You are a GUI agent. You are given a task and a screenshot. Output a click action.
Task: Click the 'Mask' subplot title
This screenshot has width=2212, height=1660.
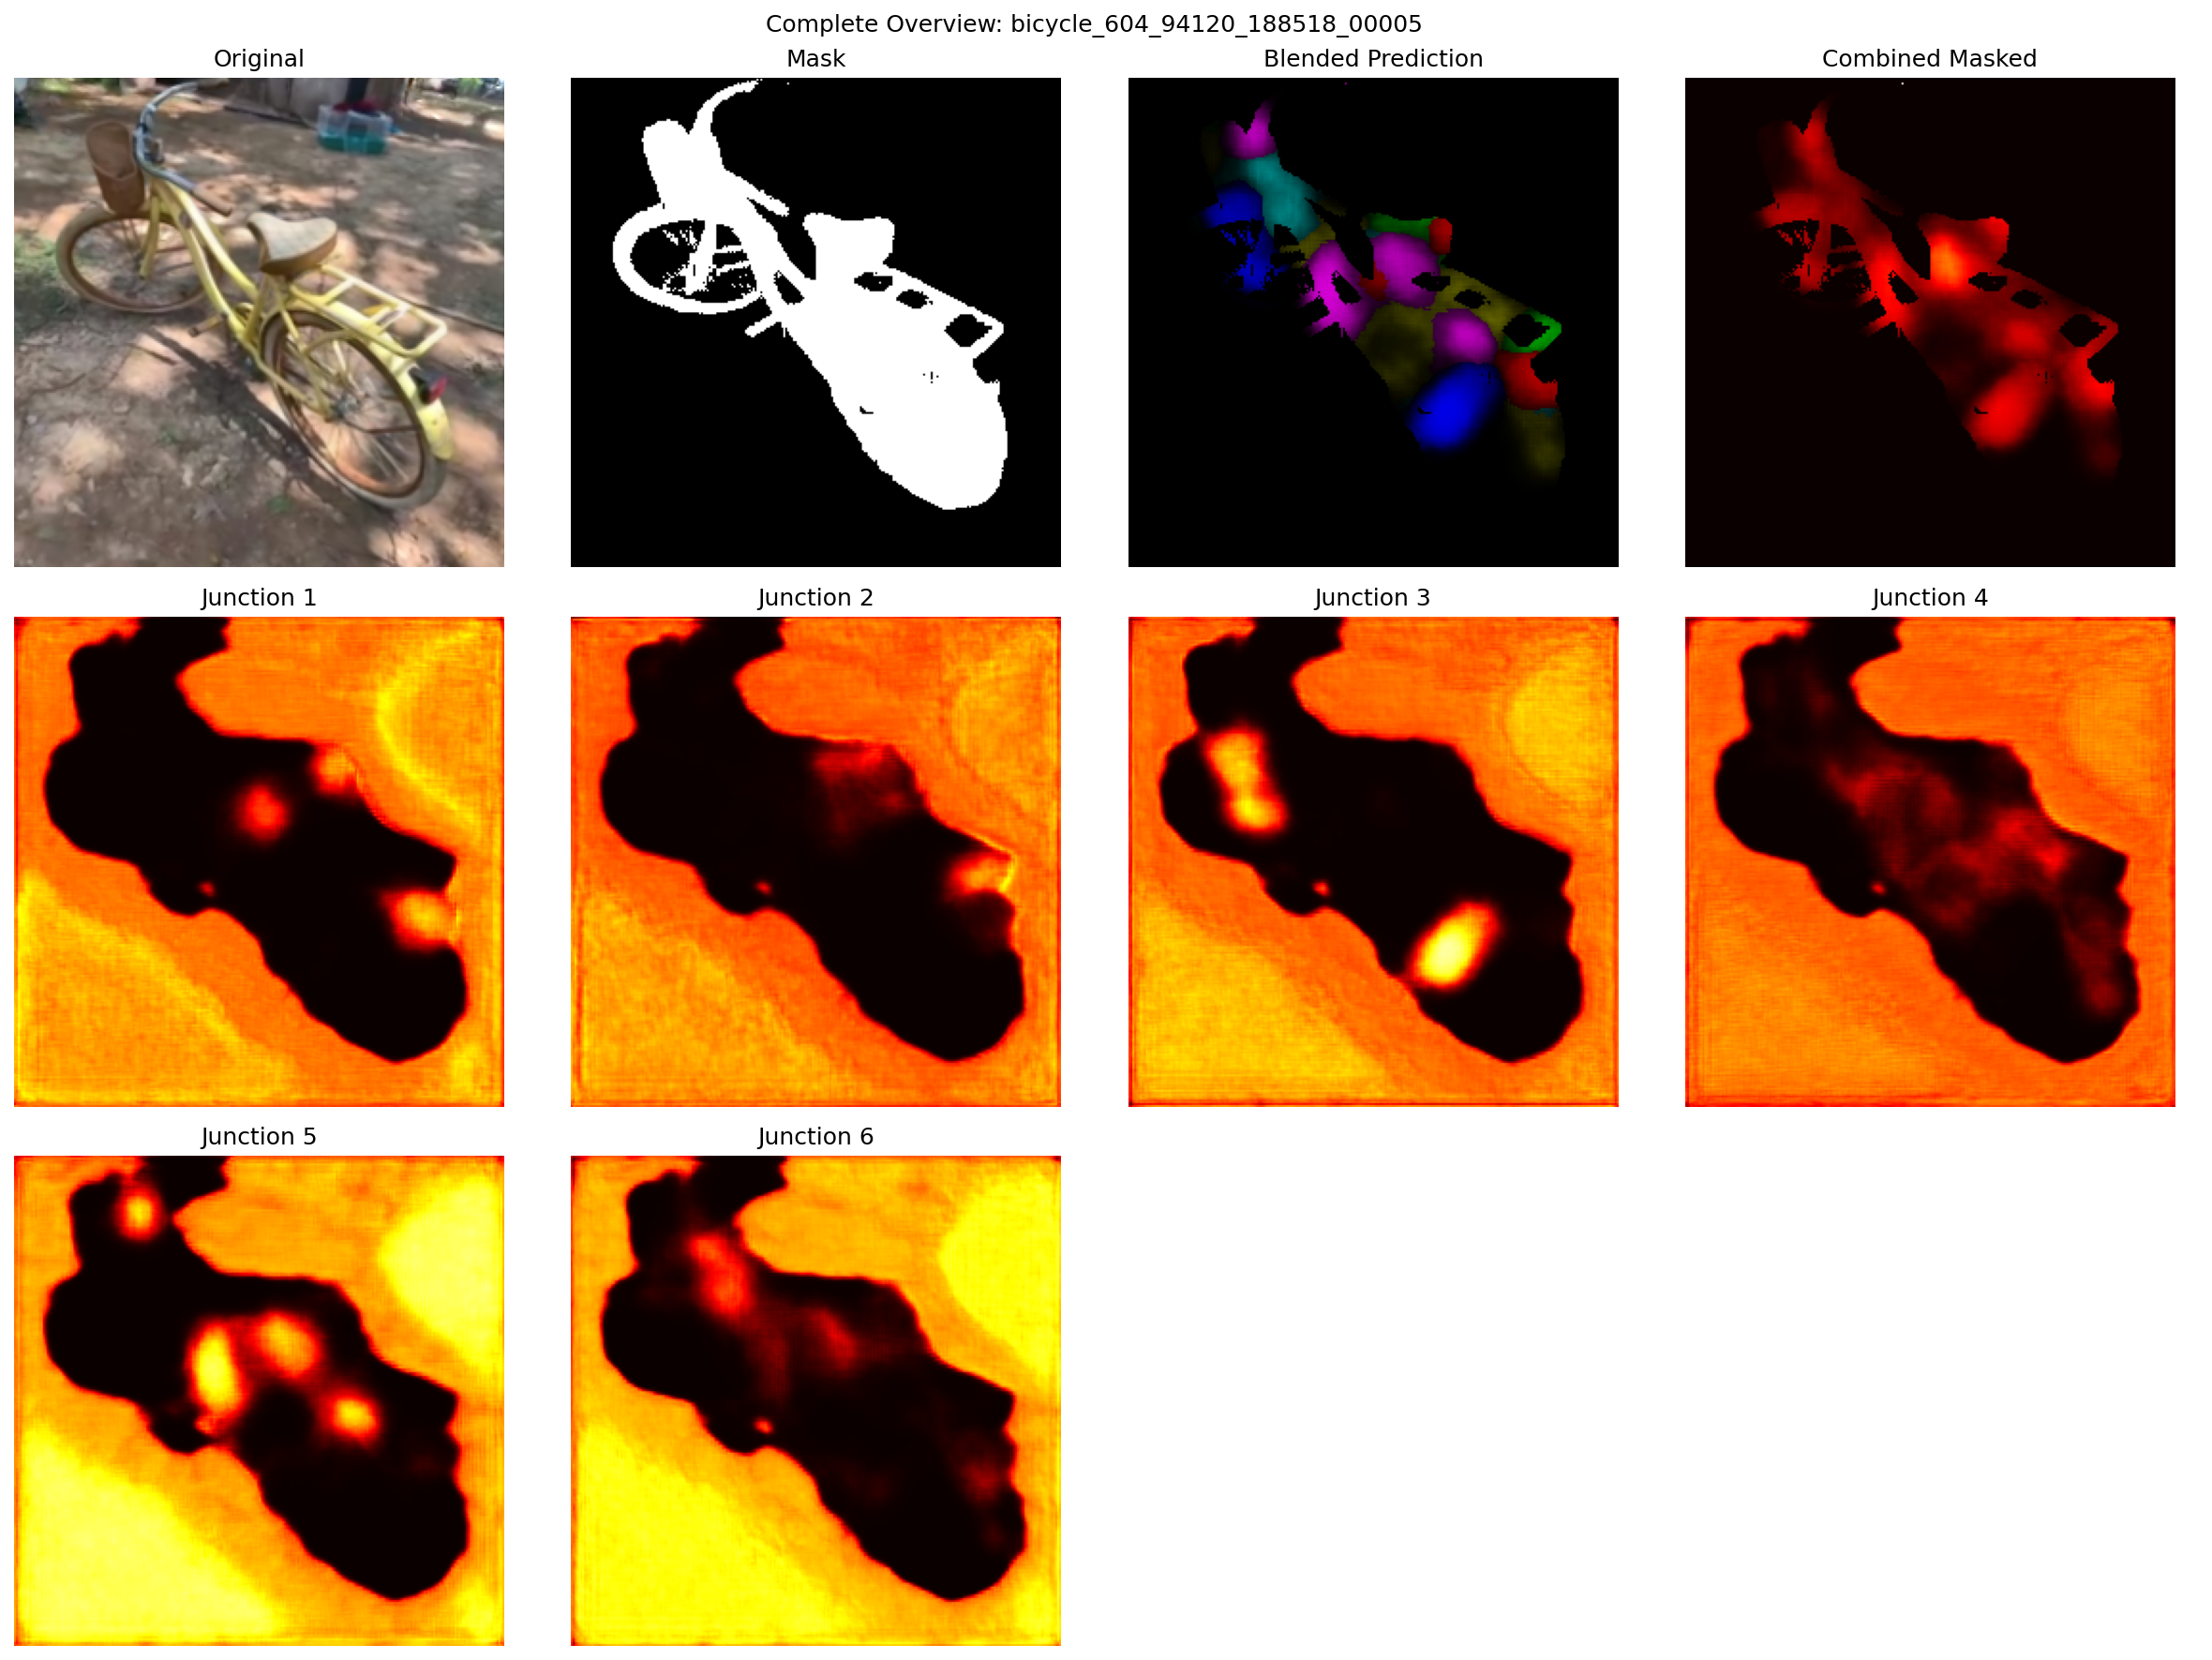tap(816, 59)
